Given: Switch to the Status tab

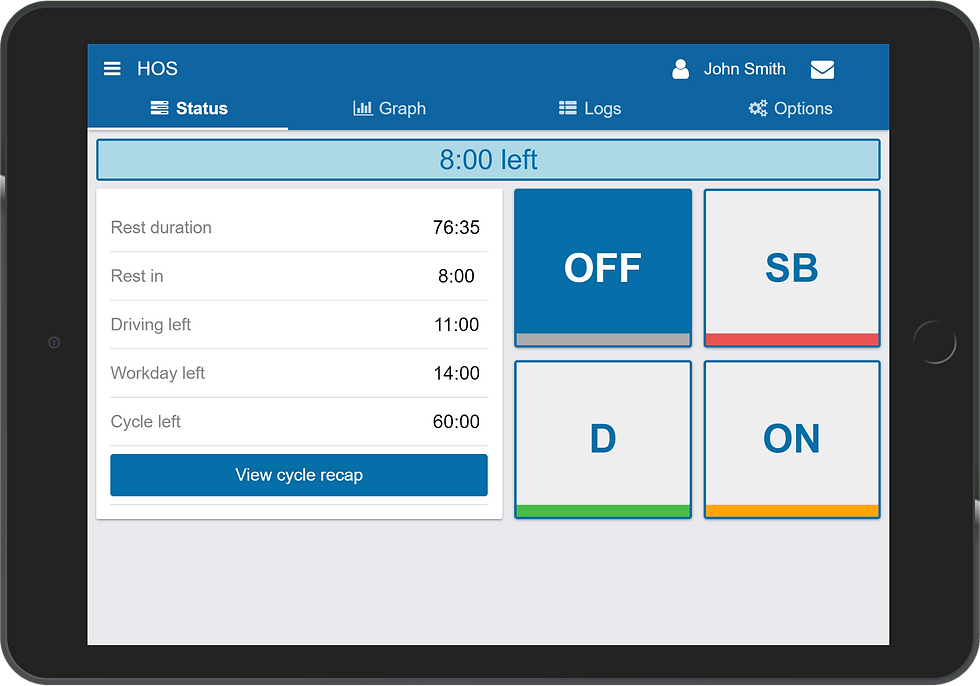Looking at the screenshot, I should click(188, 108).
